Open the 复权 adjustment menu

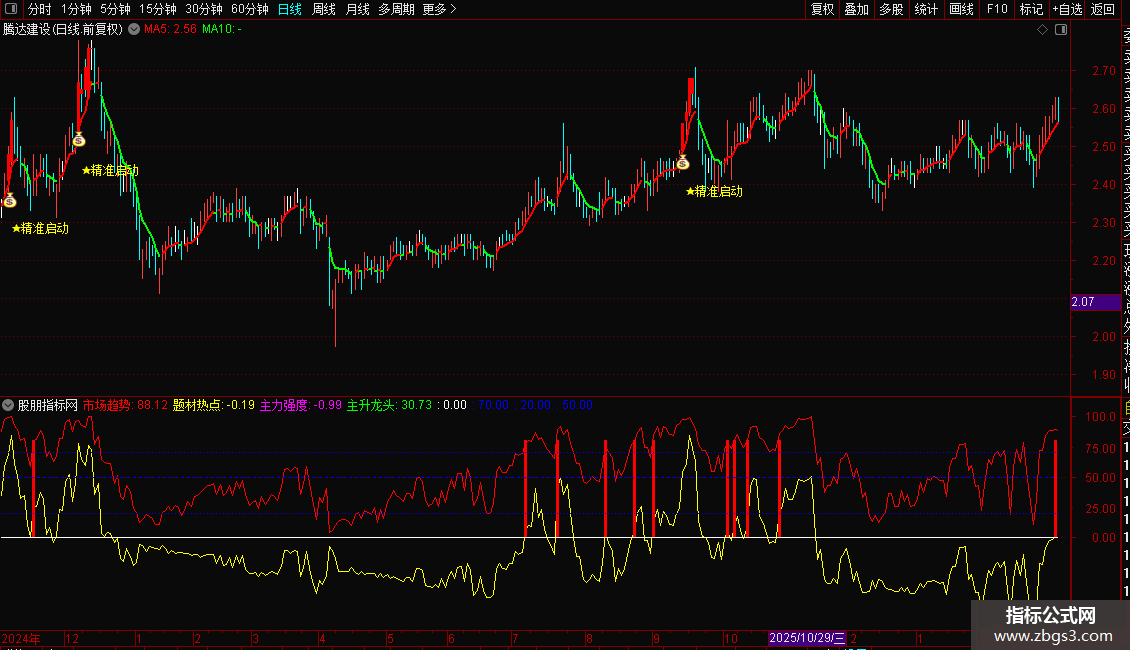[822, 9]
